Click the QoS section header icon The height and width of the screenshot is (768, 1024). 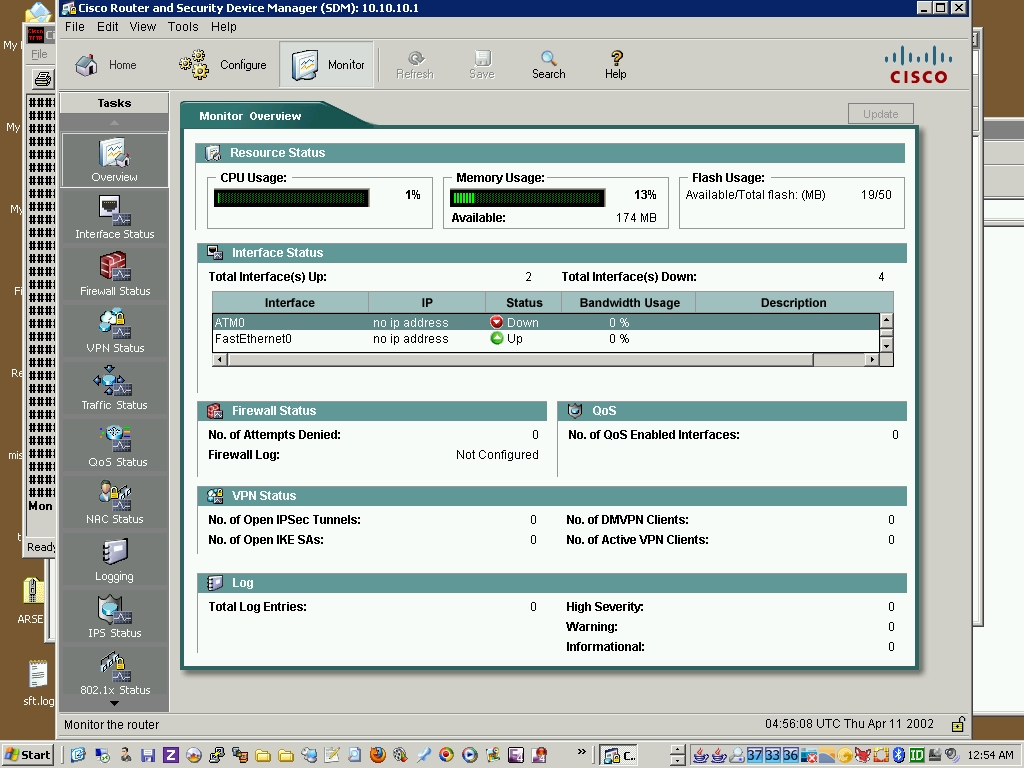click(x=575, y=411)
